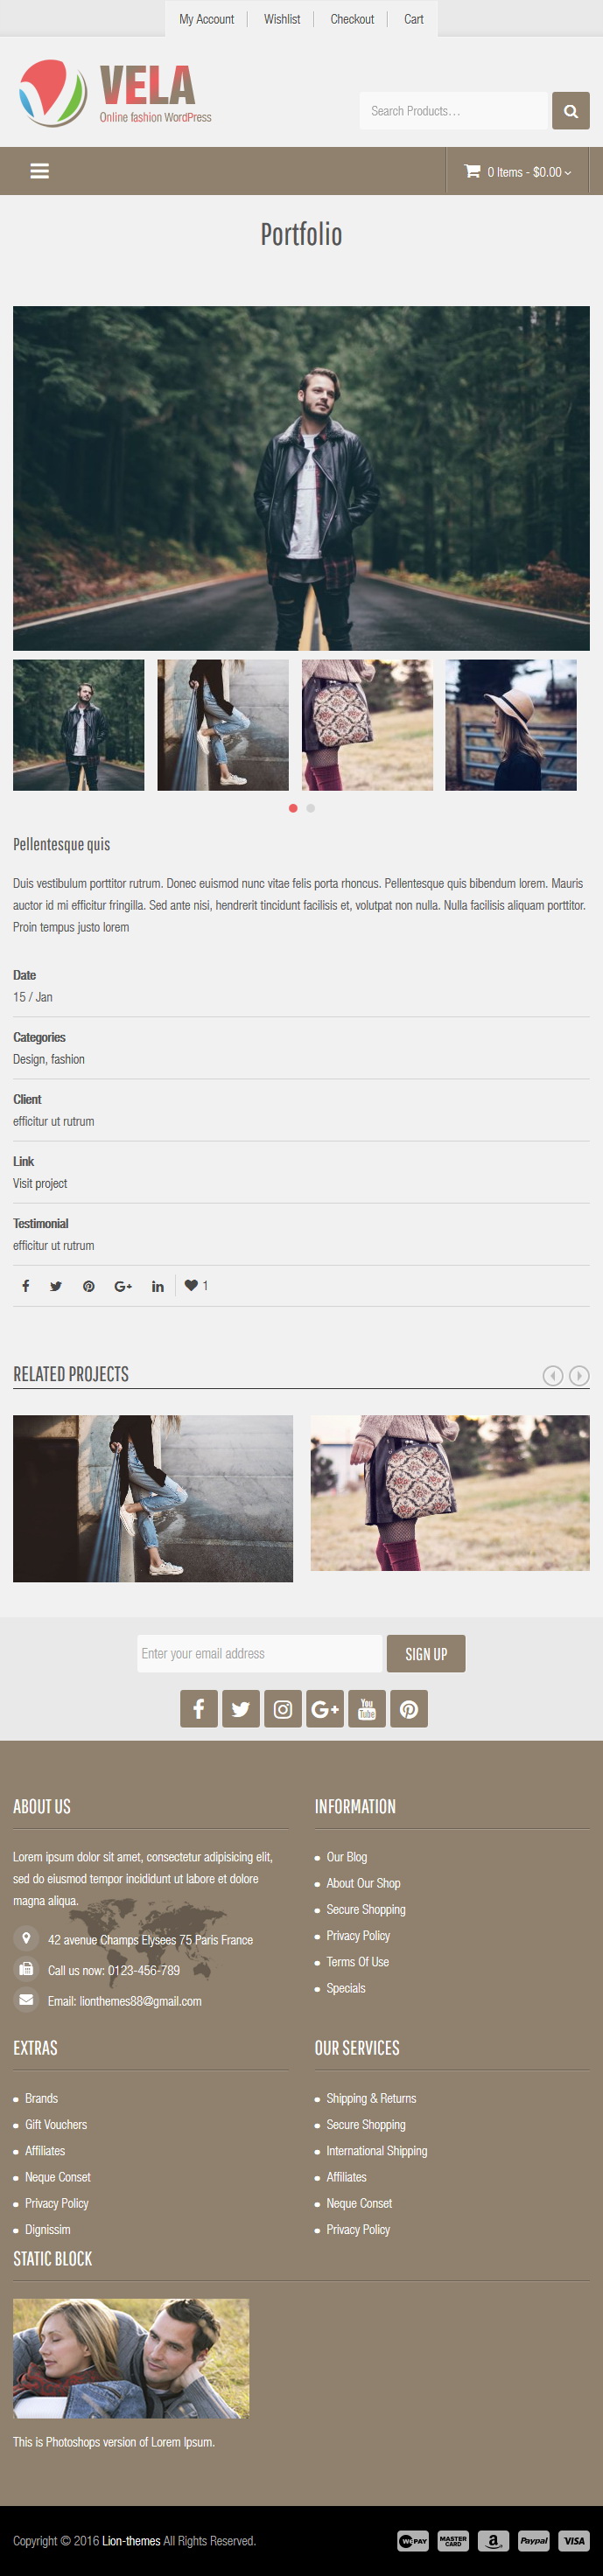
Task: Open the YouTube social button
Action: pyautogui.click(x=367, y=1708)
